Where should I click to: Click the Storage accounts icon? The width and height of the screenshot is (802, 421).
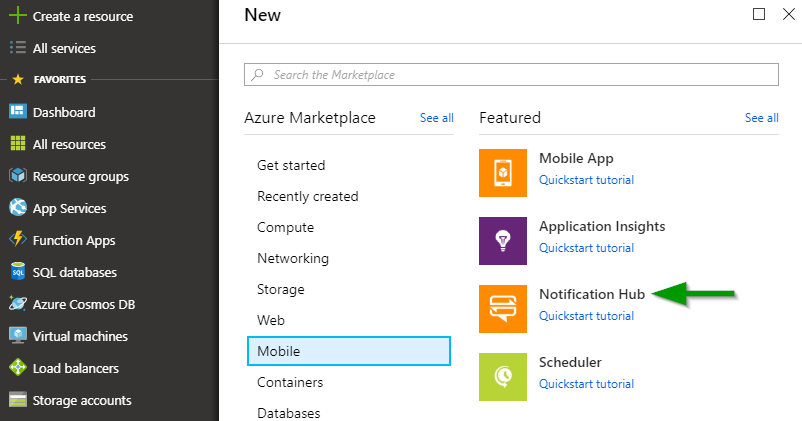click(x=18, y=400)
